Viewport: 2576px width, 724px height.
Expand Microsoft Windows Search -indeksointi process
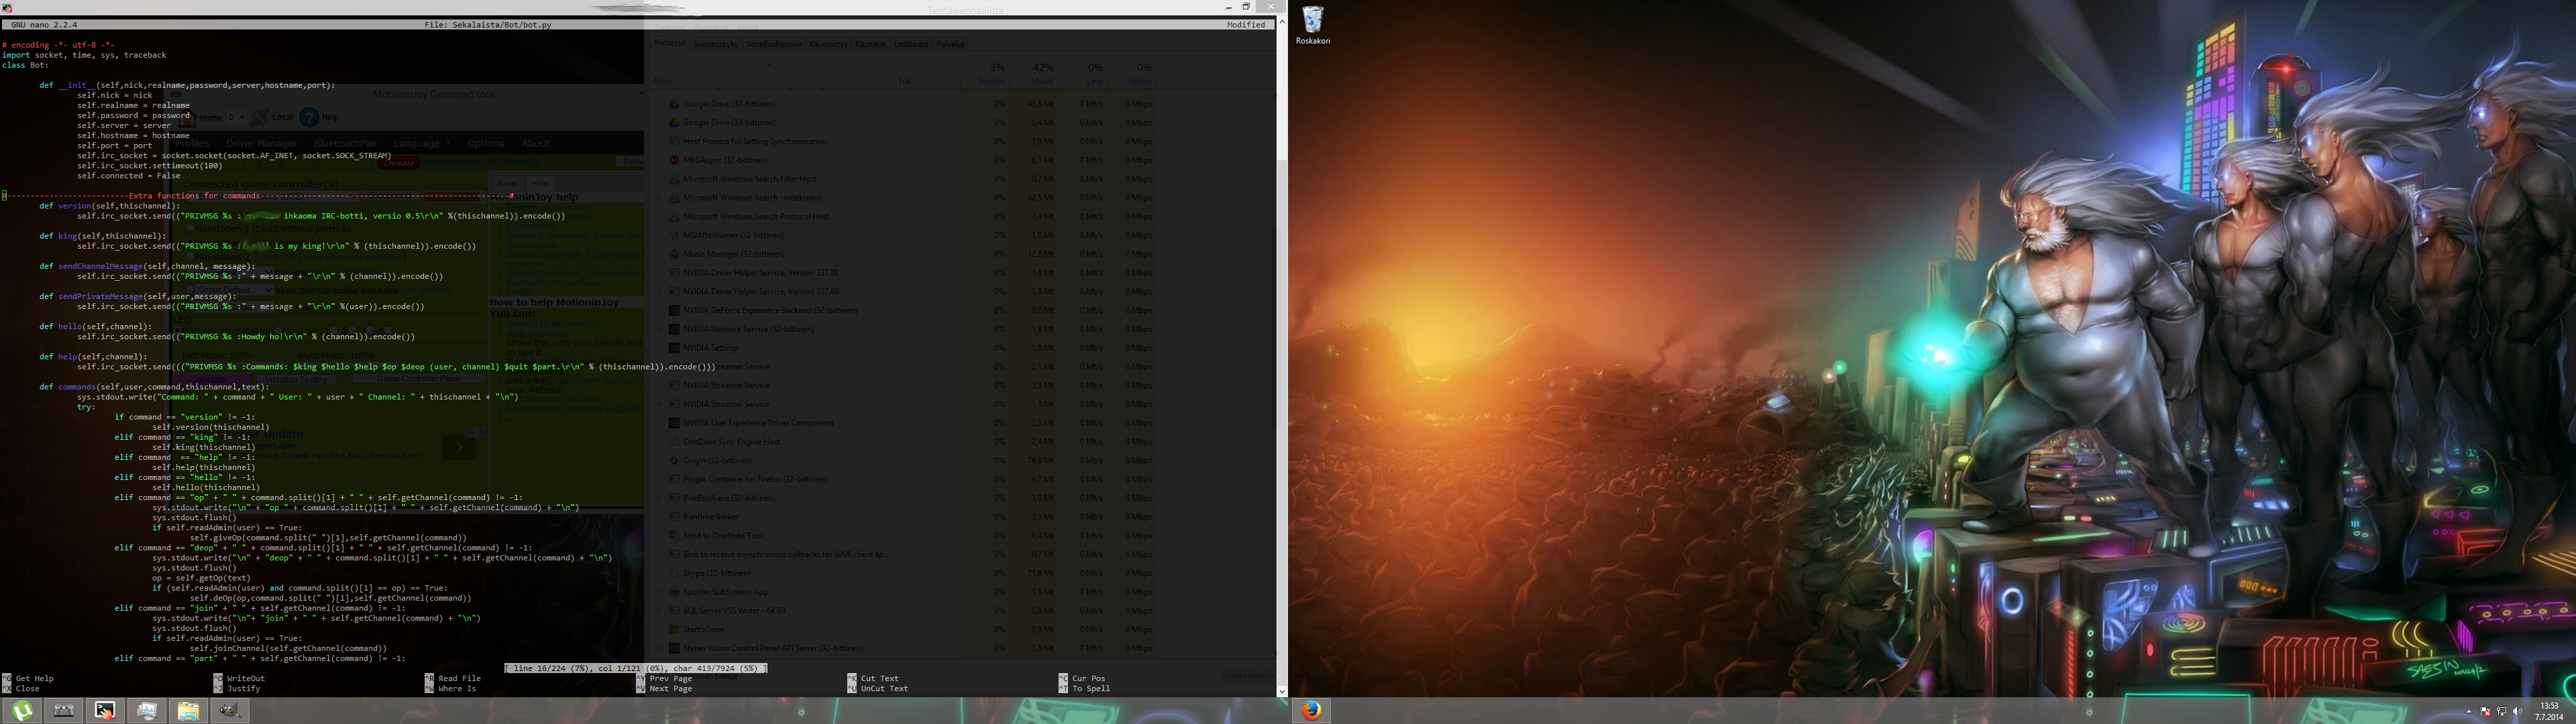point(659,198)
